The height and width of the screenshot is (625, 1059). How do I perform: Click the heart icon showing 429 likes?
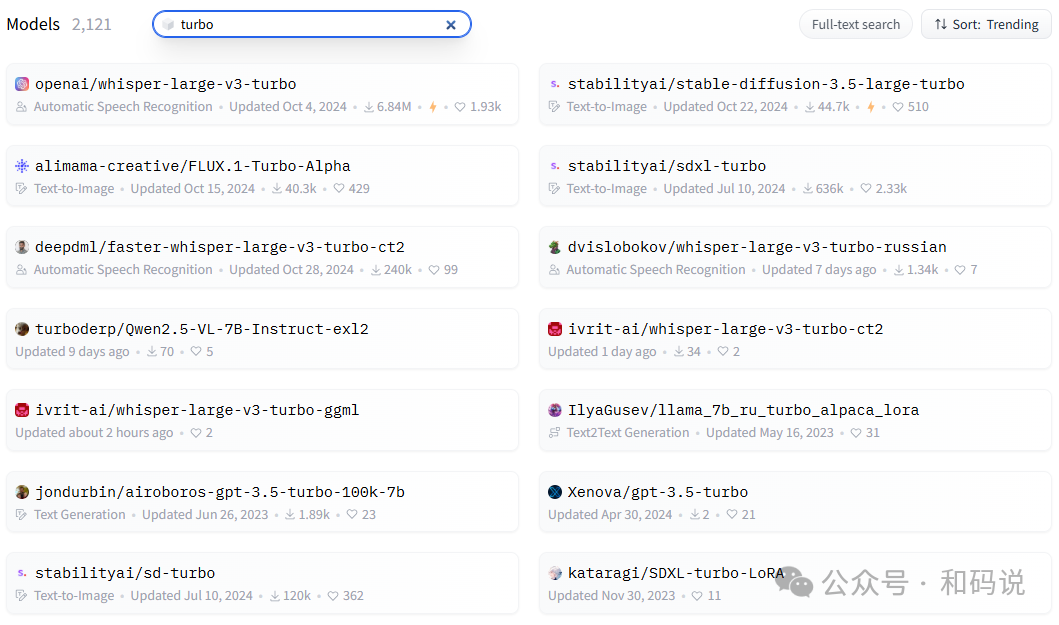click(339, 189)
